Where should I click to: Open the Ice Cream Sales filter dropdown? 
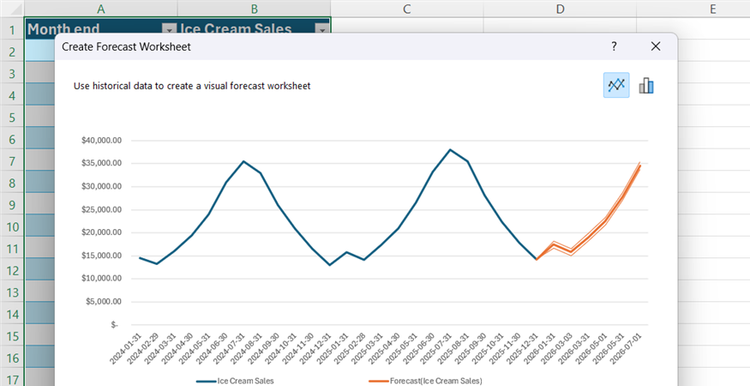[322, 30]
